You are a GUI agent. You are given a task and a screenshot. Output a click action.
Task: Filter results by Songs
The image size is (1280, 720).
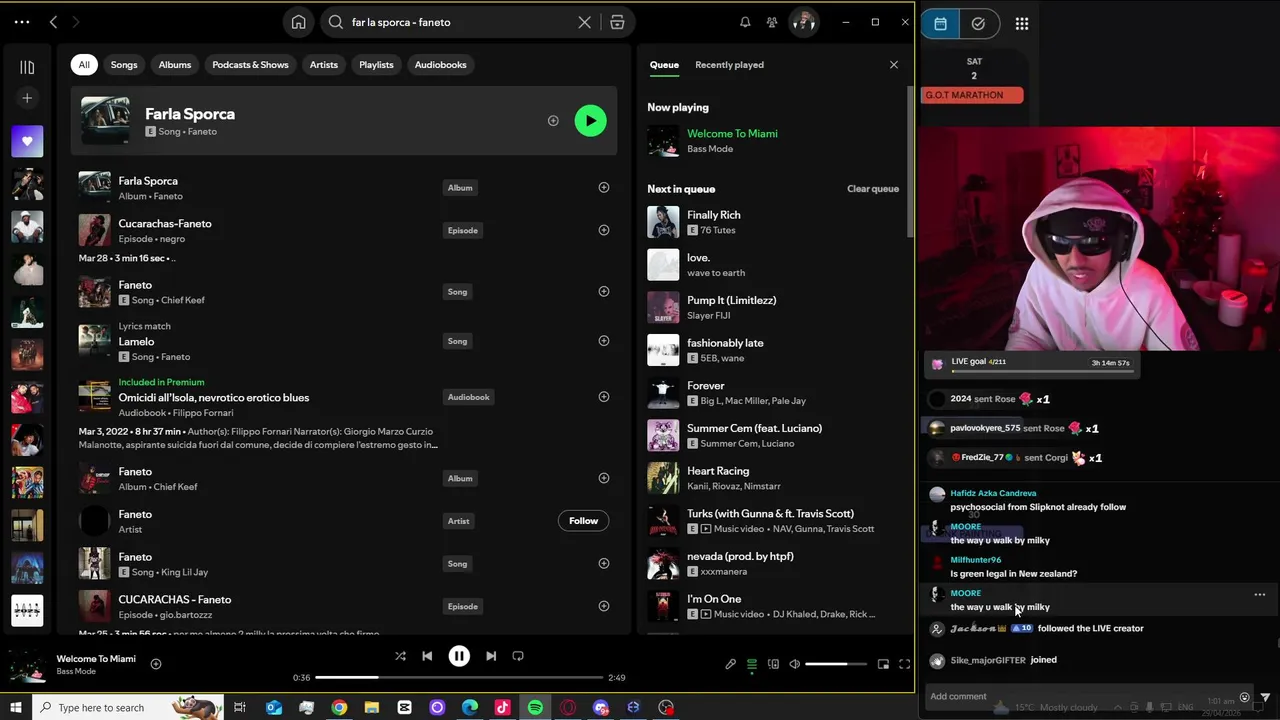(124, 65)
